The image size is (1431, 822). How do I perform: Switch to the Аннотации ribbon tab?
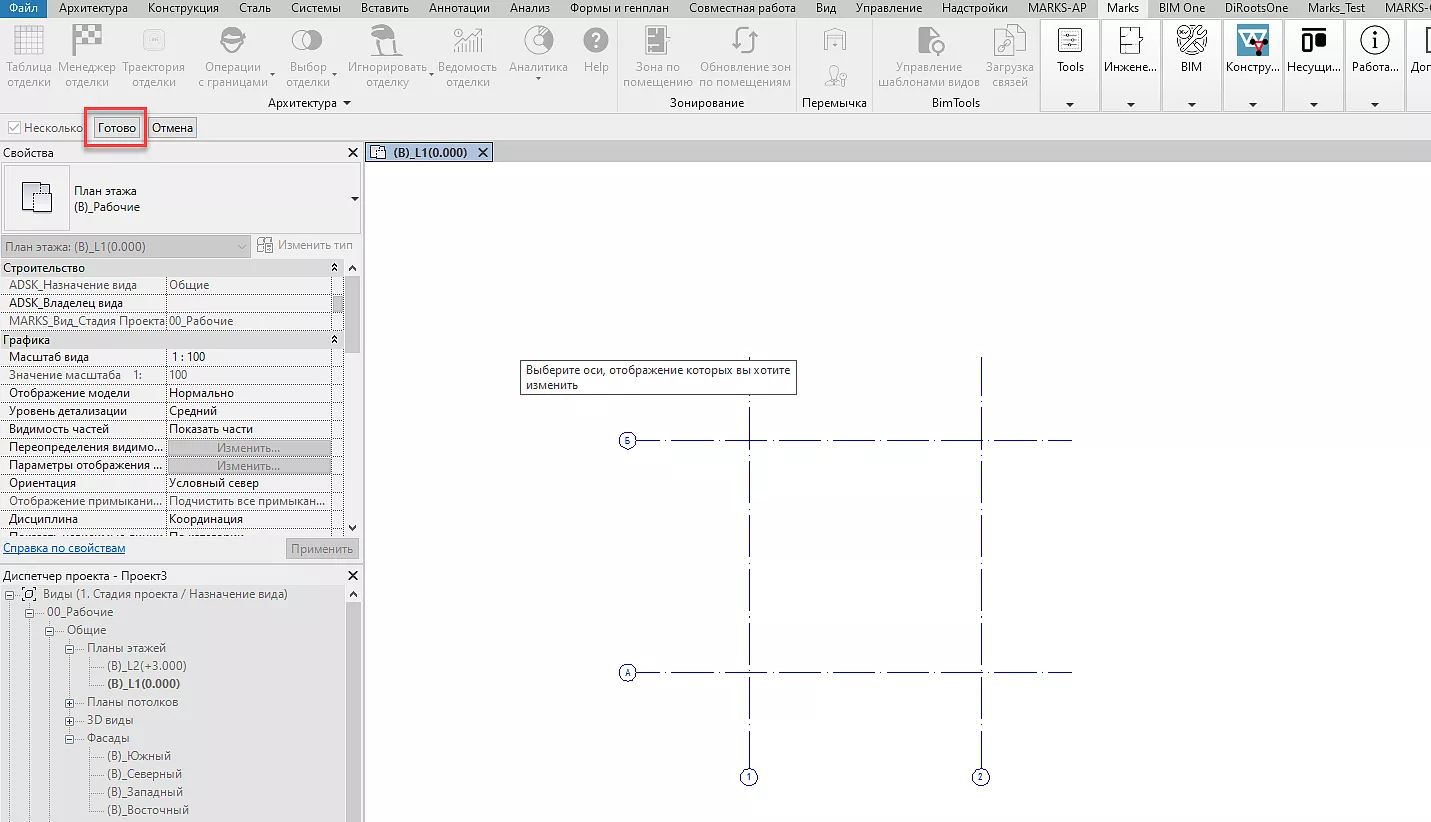click(x=459, y=8)
